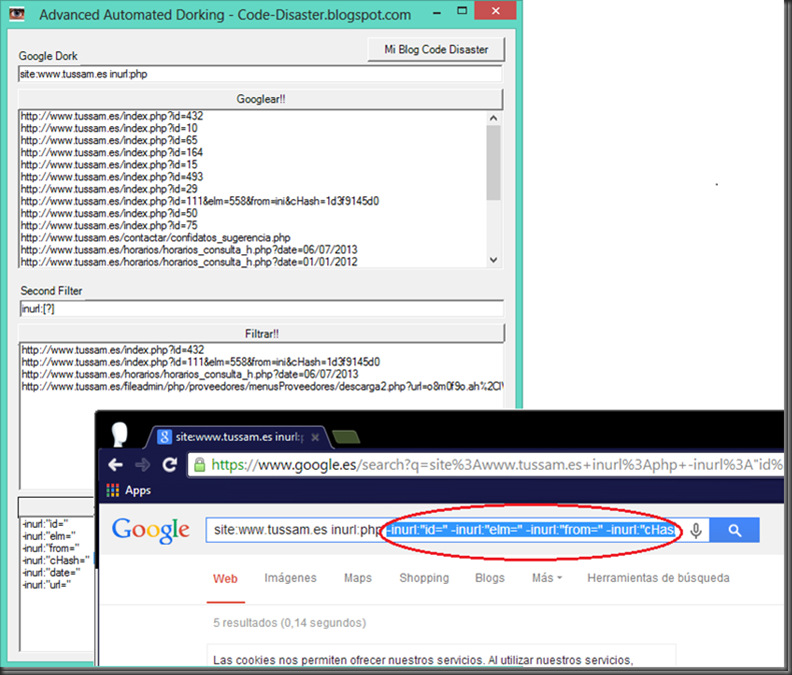The image size is (792, 675).
Task: Click the green padlock in address bar
Action: (x=200, y=464)
